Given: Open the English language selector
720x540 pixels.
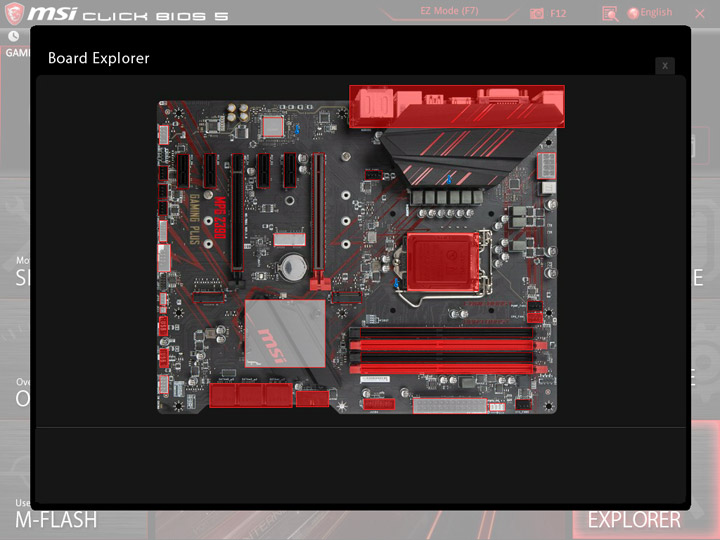Looking at the screenshot, I should coord(650,13).
